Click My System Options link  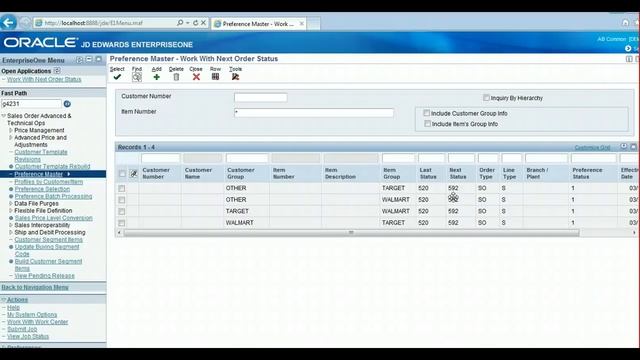(32, 315)
